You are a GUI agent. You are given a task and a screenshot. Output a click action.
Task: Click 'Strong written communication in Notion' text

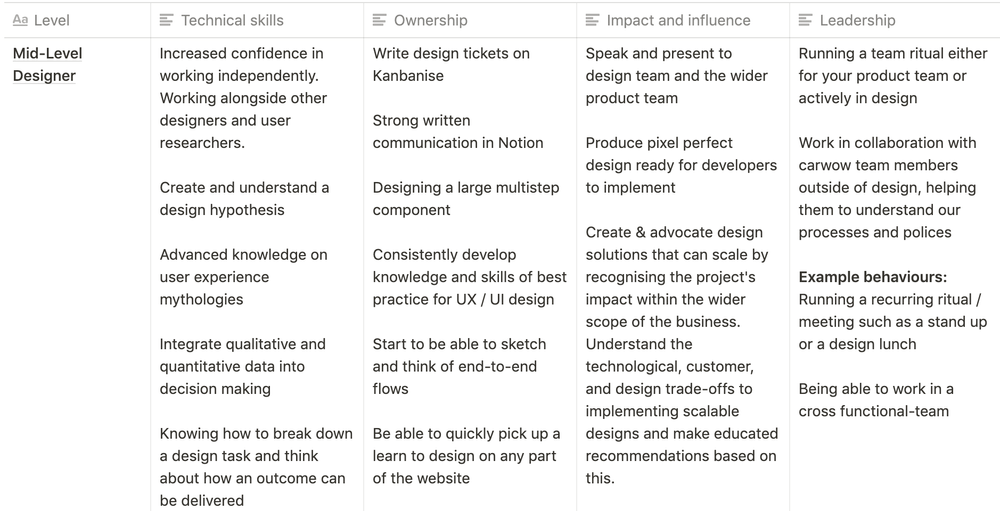458,131
